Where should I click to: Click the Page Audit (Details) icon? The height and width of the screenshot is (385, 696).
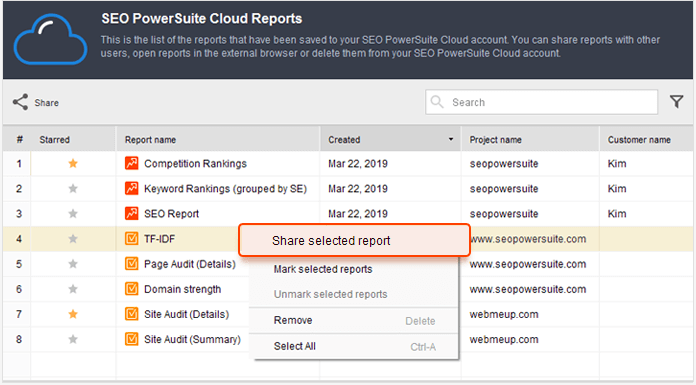click(x=131, y=264)
